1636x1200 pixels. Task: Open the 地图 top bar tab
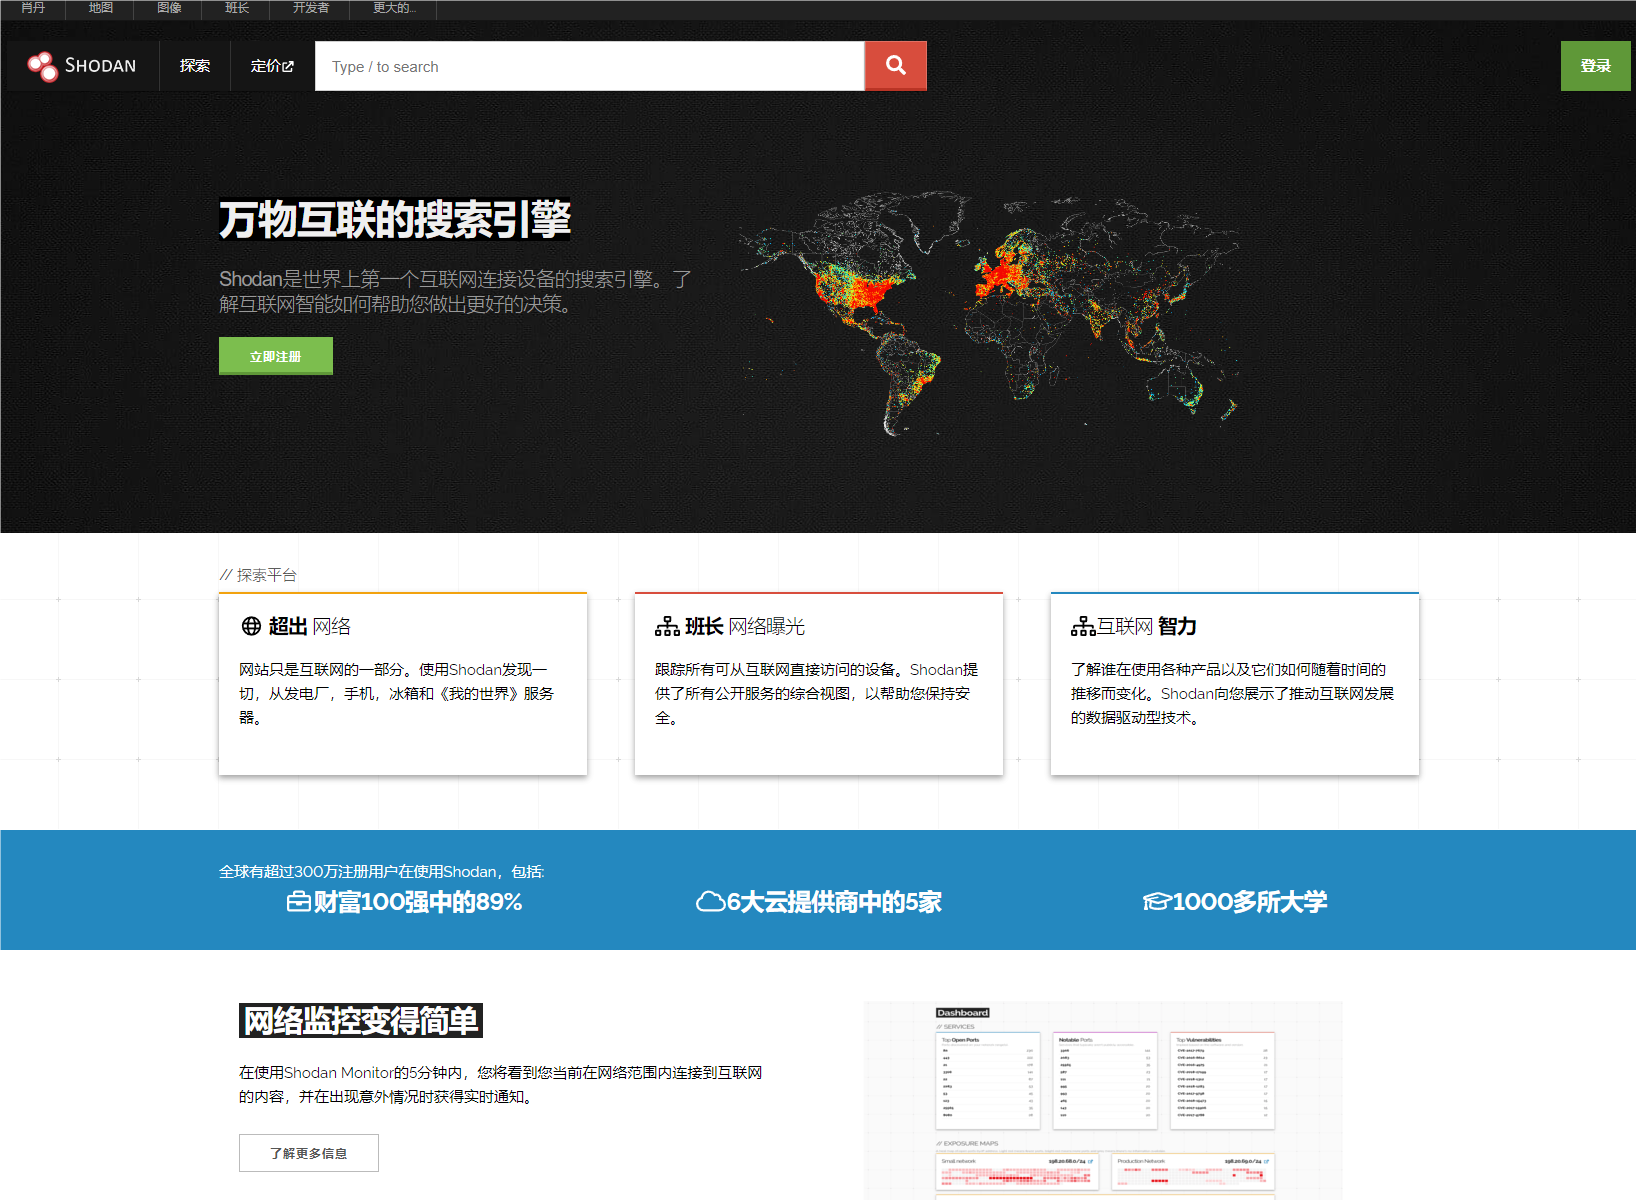(x=100, y=8)
